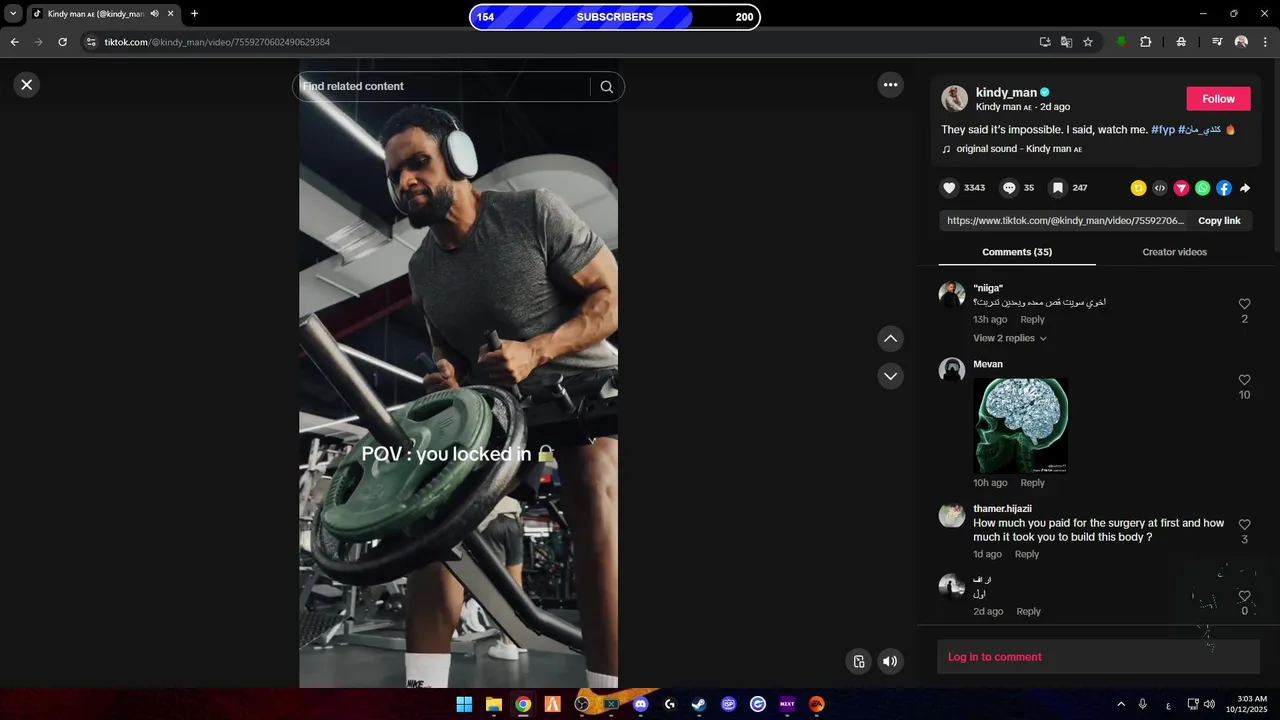
Task: Save video with the bookmark icon
Action: 1057,188
